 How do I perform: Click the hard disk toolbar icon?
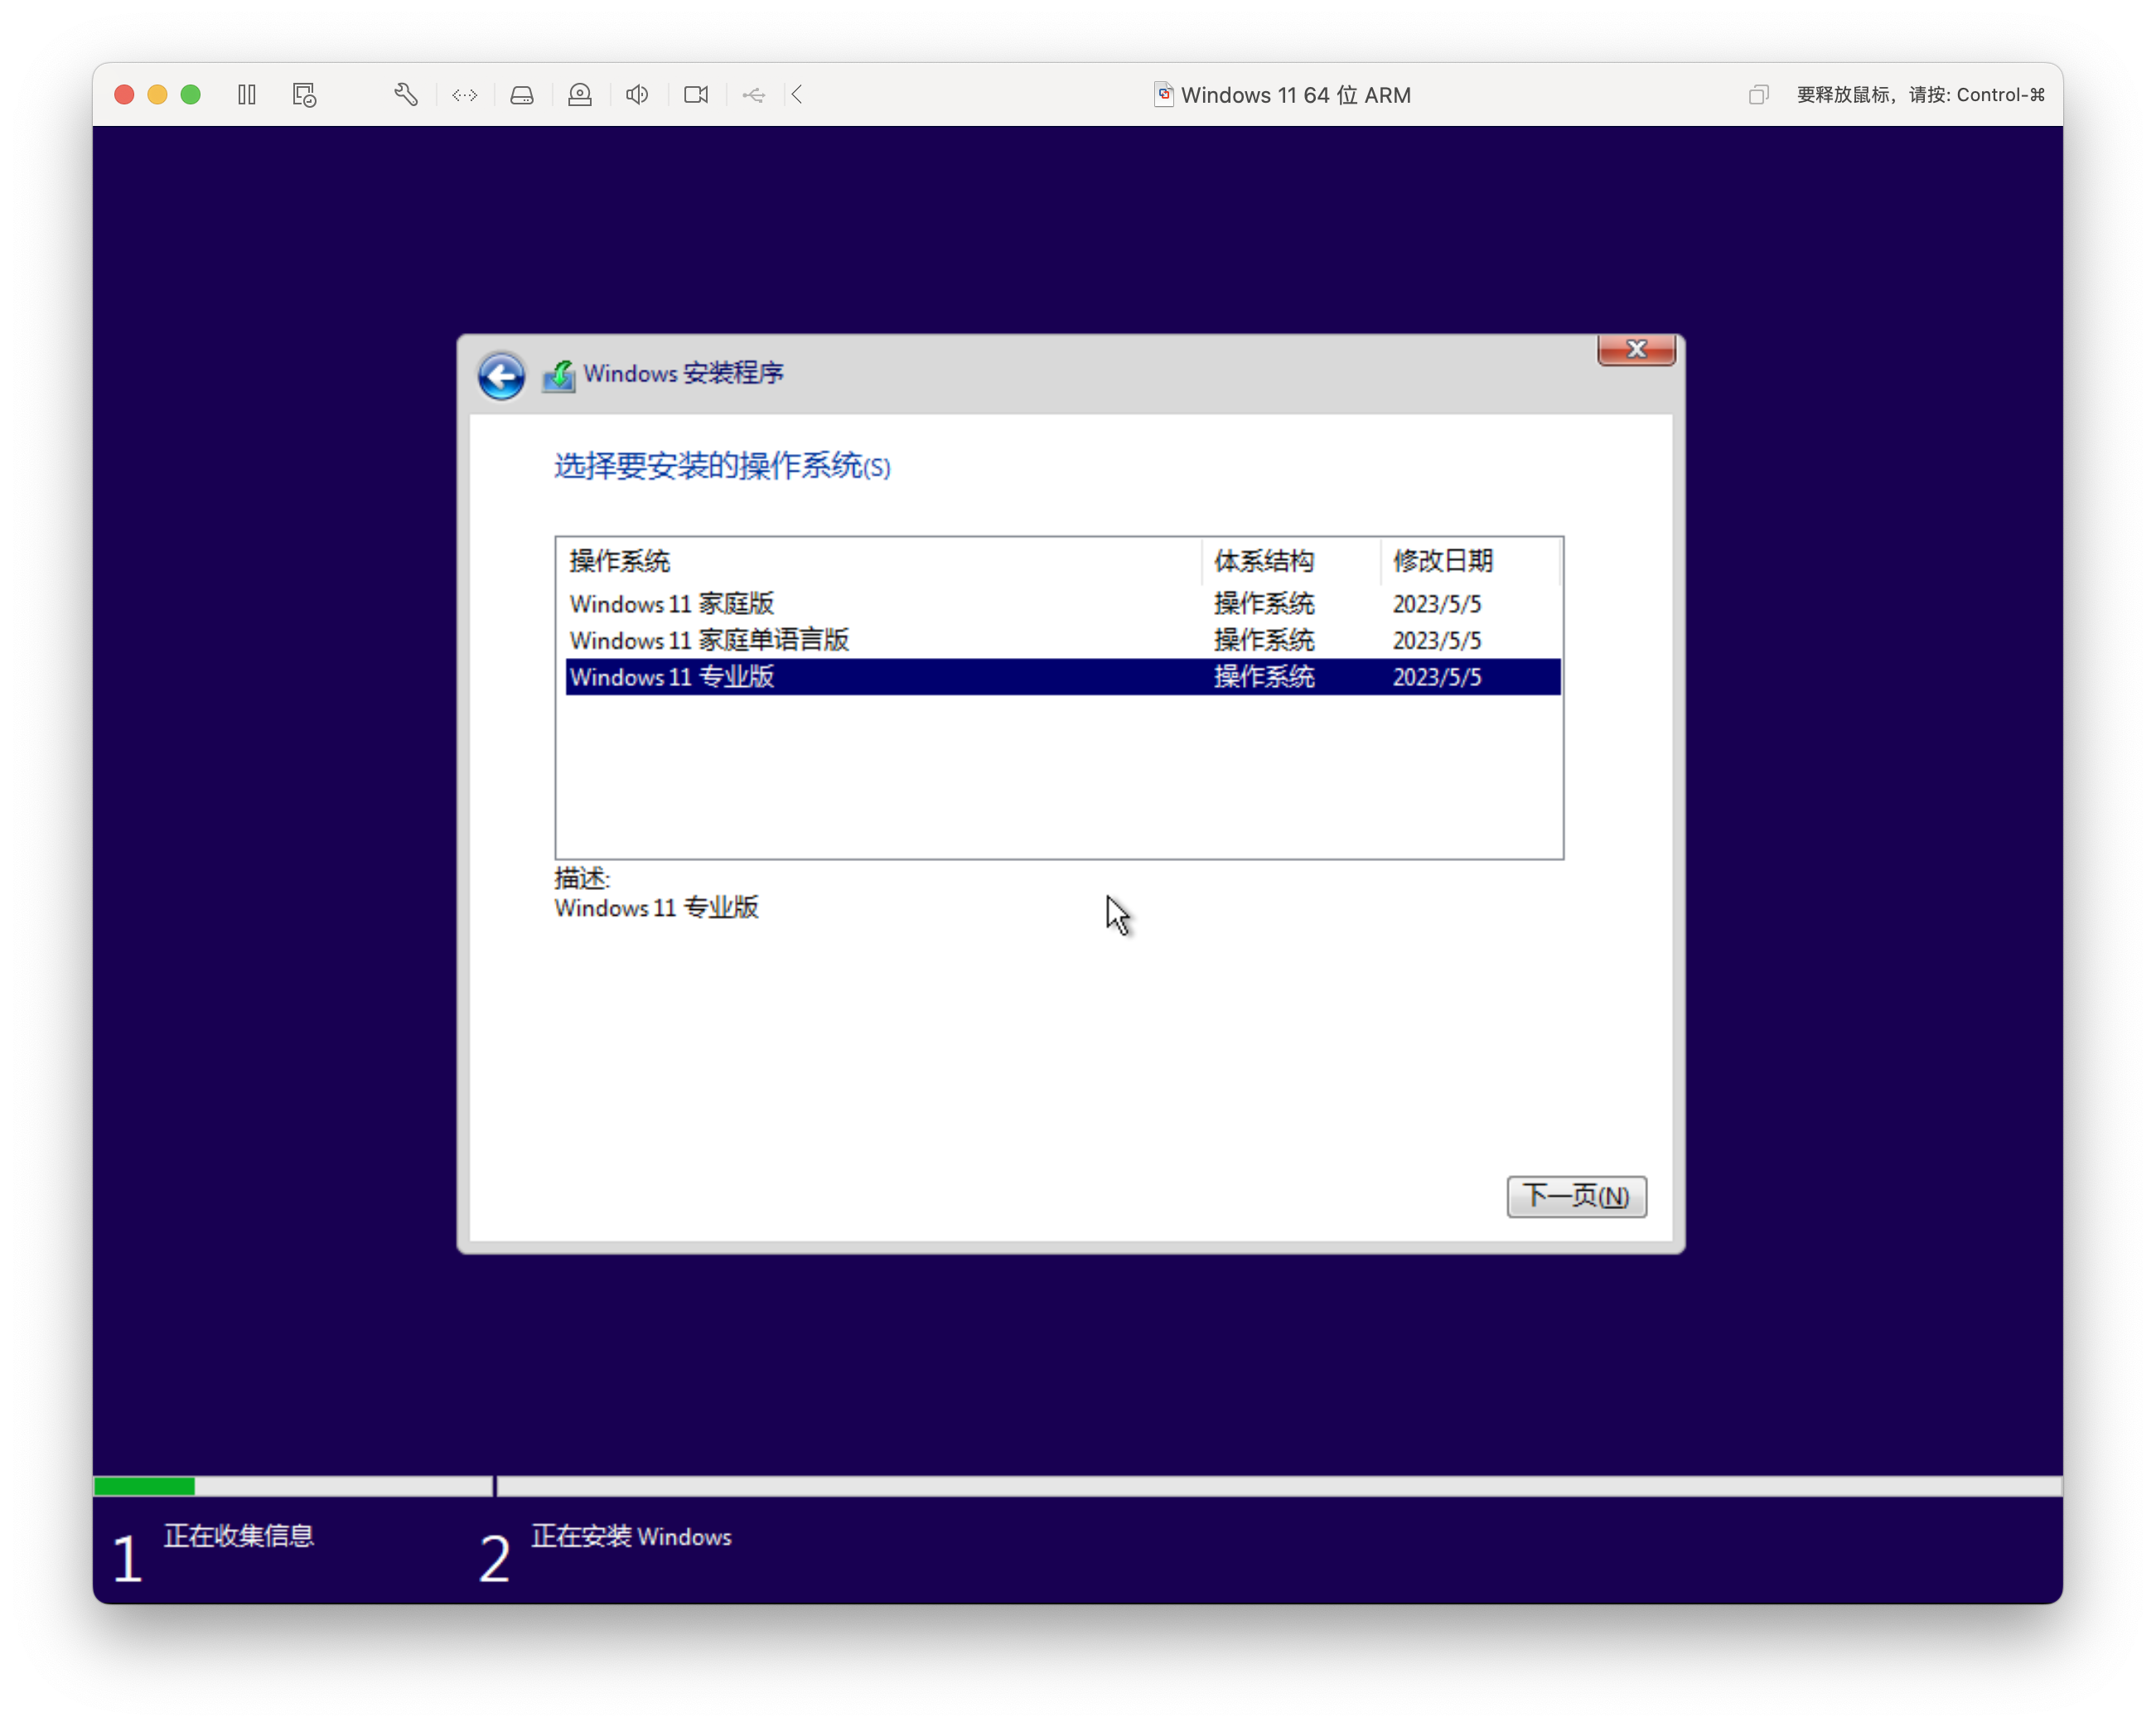click(522, 95)
